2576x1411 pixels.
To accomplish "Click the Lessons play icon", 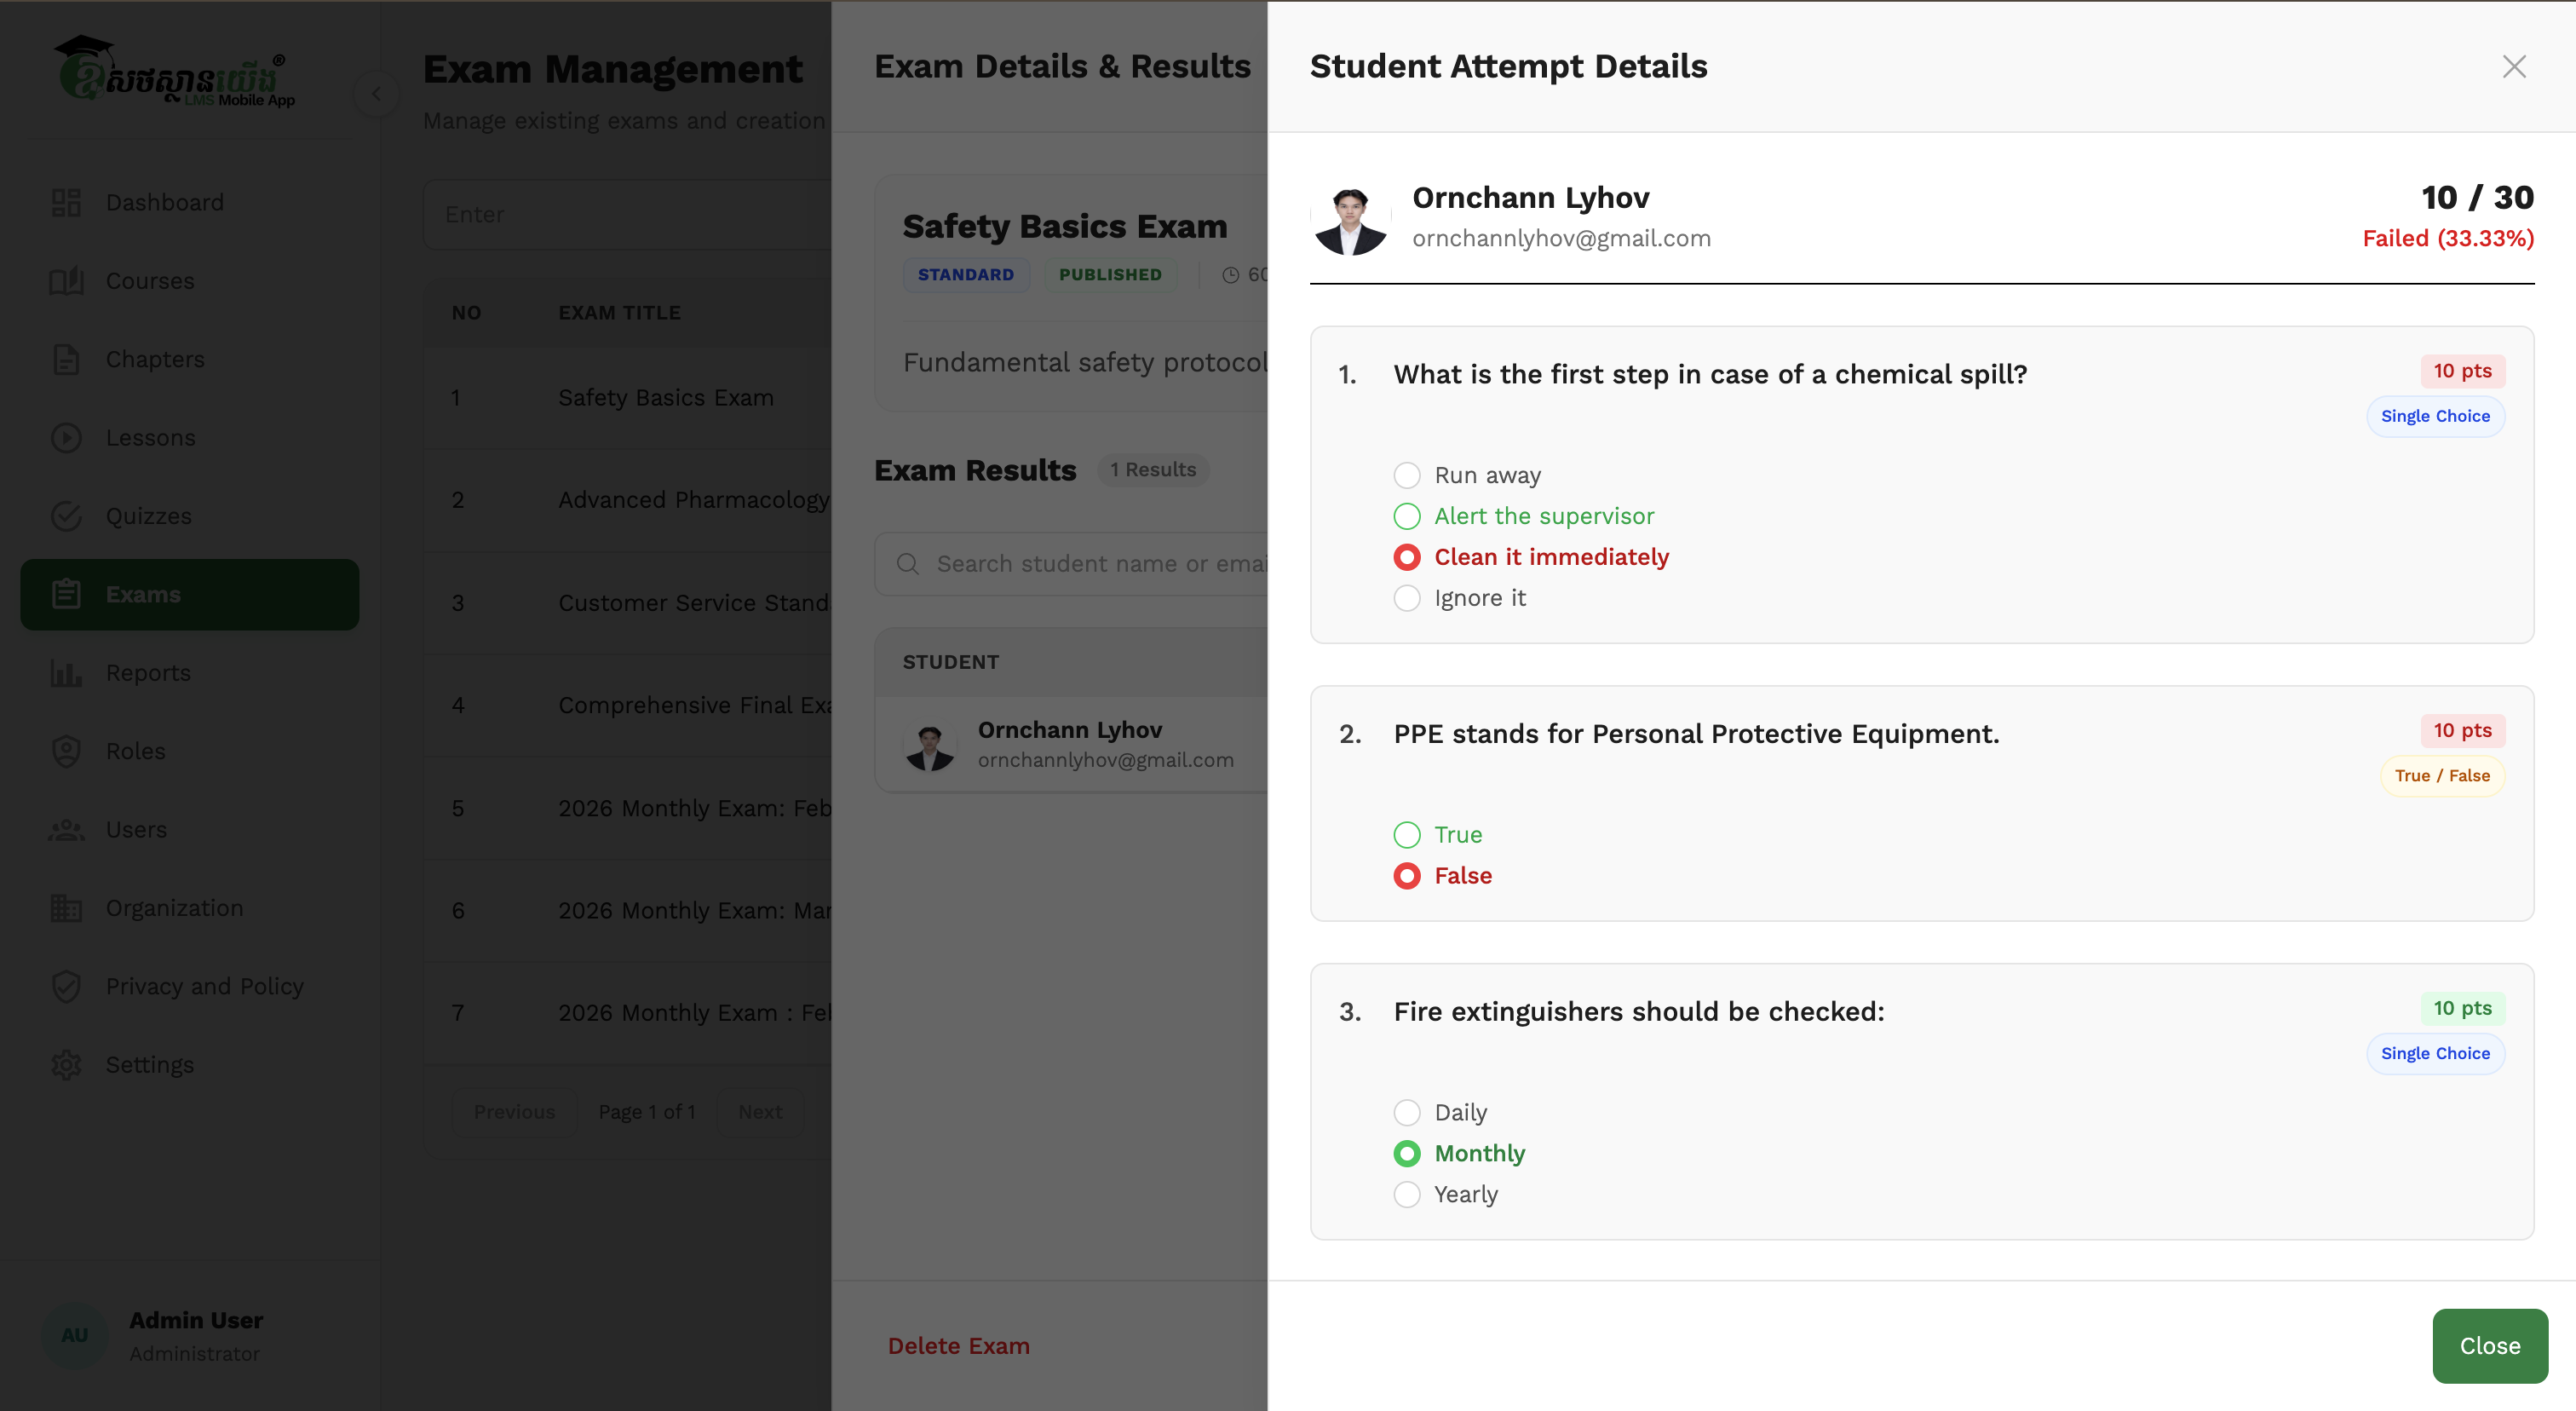I will coord(66,437).
